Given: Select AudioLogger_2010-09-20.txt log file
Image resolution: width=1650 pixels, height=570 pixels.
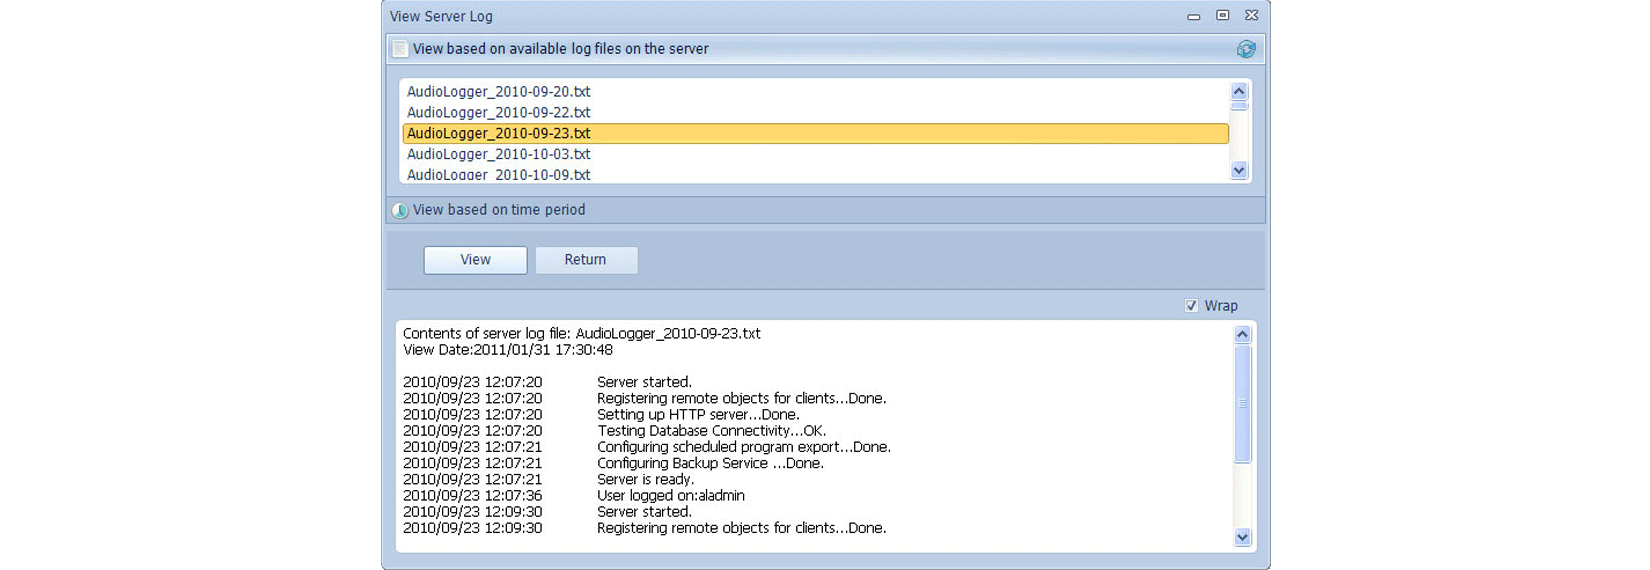Looking at the screenshot, I should pyautogui.click(x=498, y=92).
